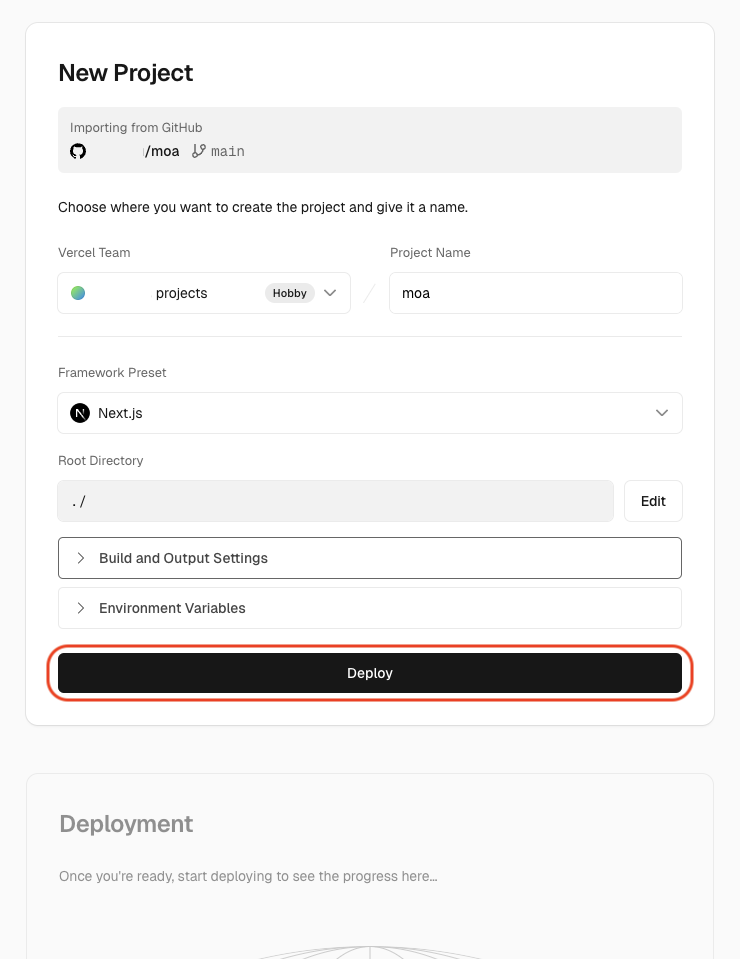Click the Root Directory label

[100, 461]
